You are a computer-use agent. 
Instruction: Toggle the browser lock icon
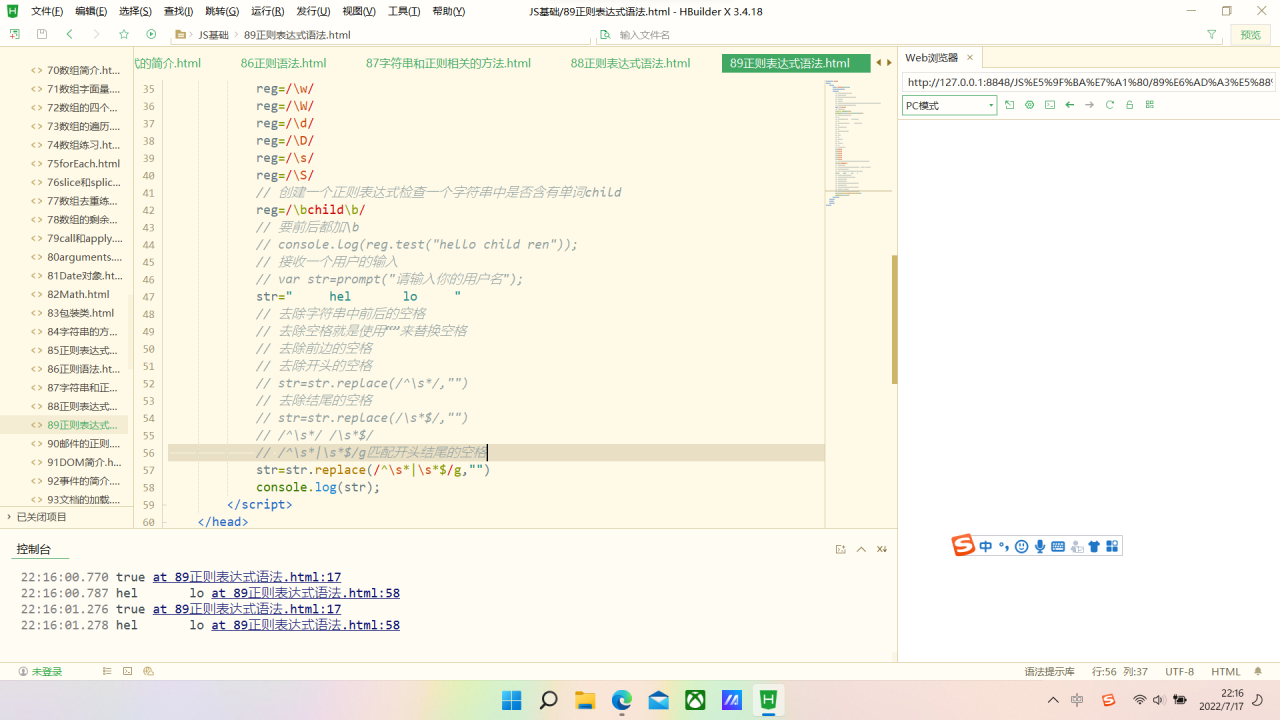pos(1130,105)
